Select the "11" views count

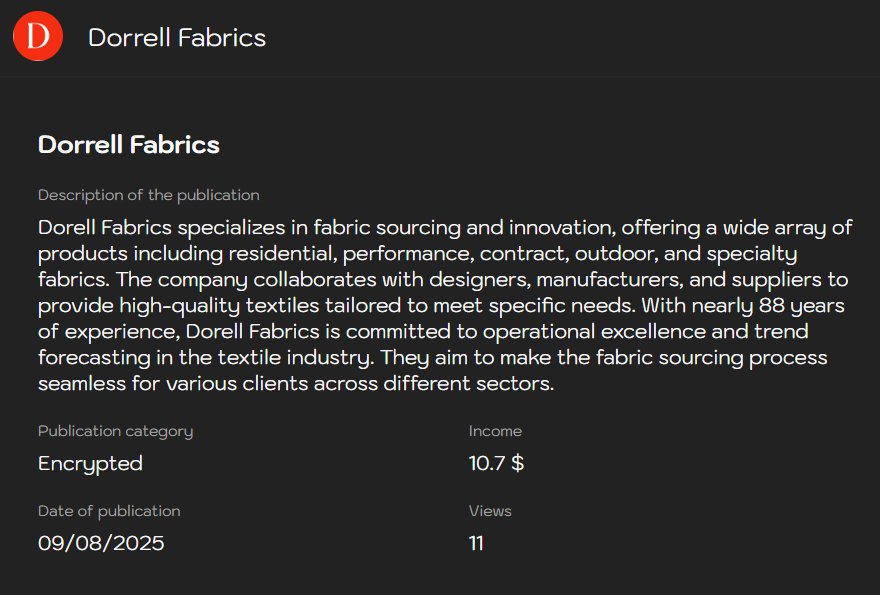476,543
